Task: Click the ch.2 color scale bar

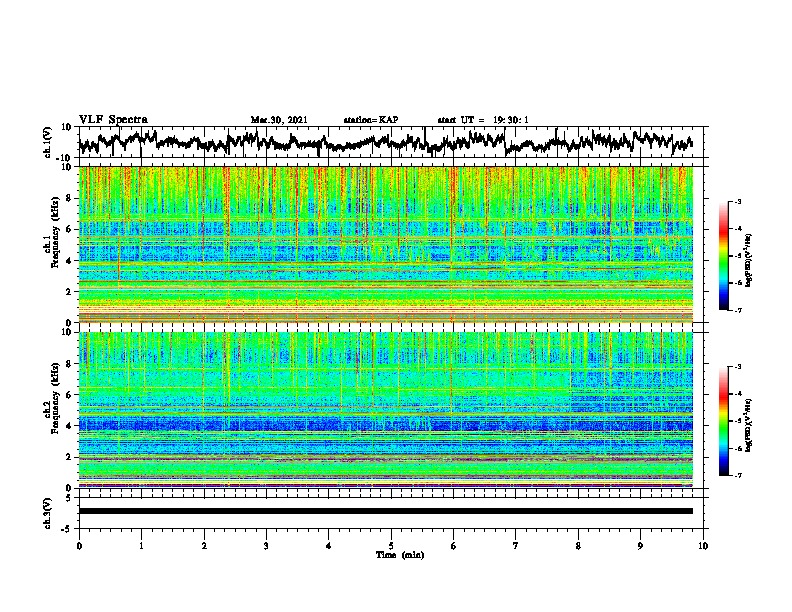Action: pos(724,421)
